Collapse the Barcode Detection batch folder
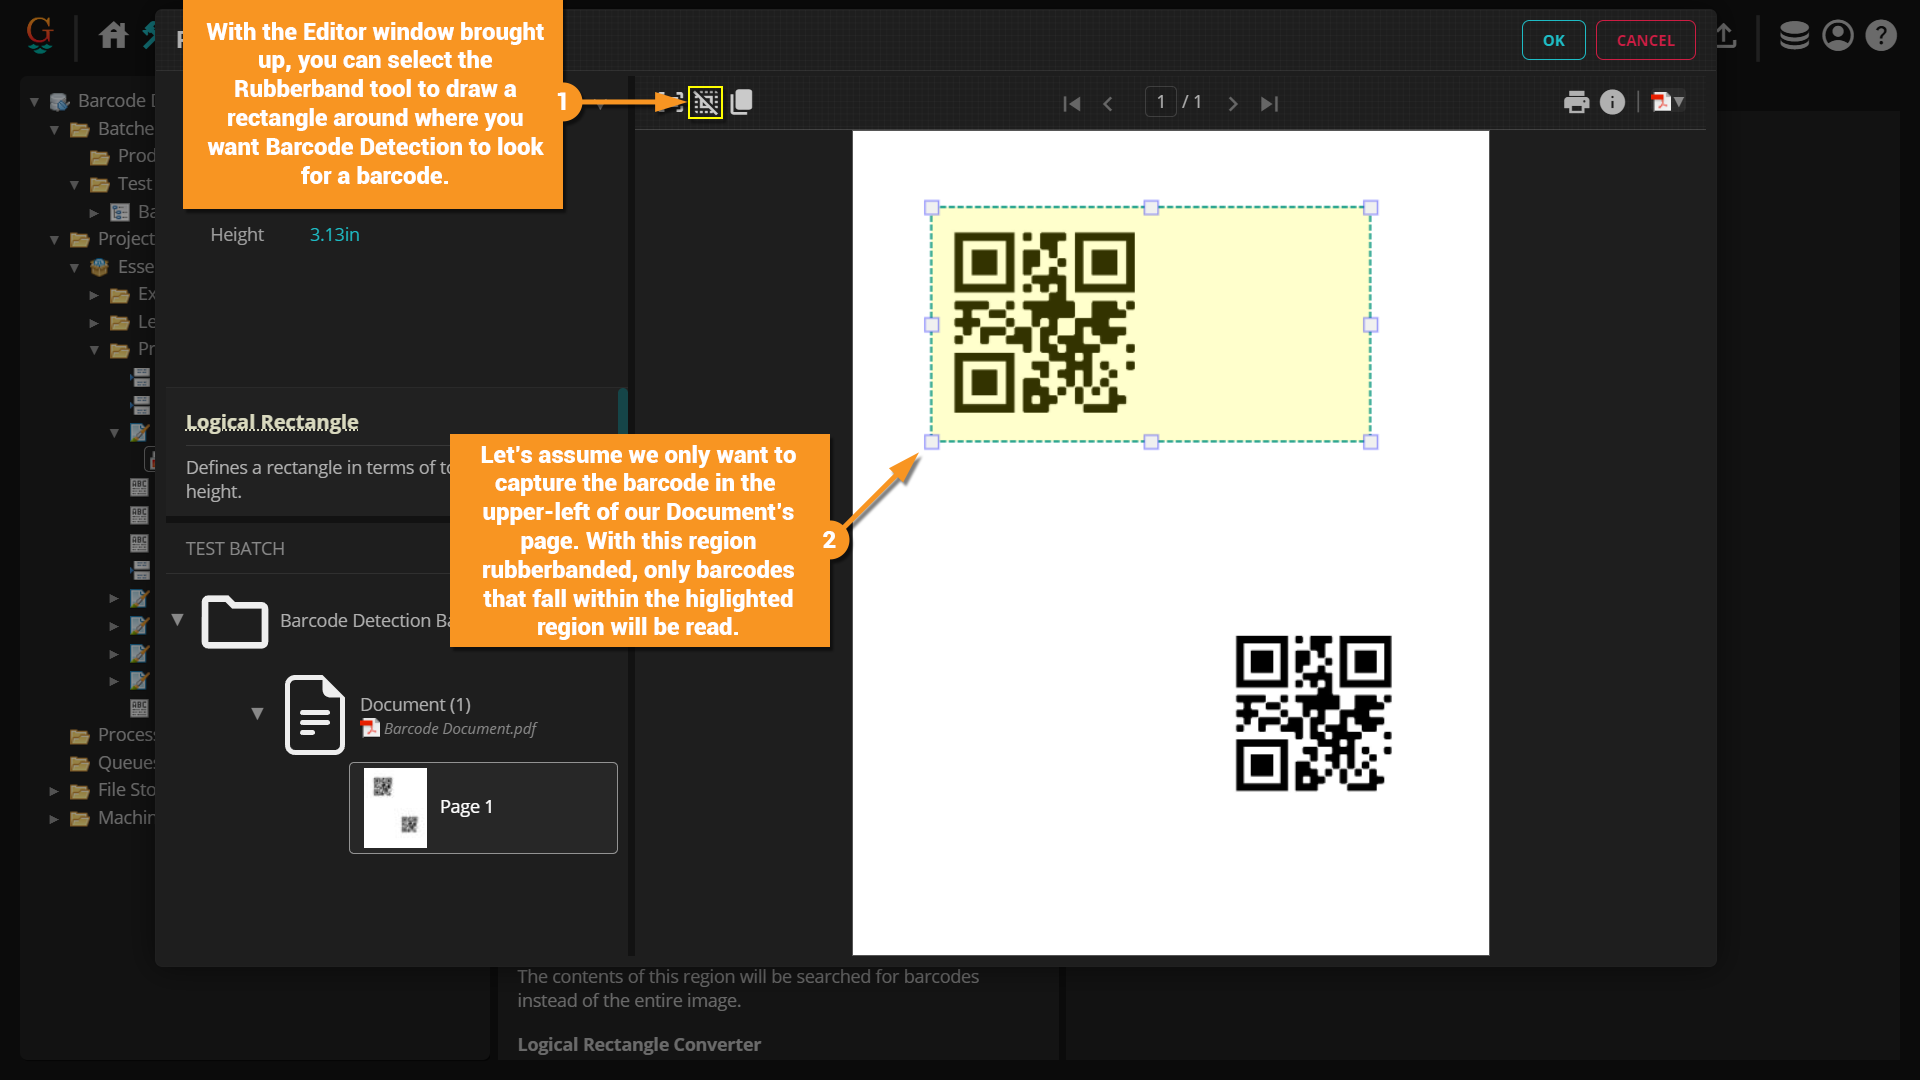The height and width of the screenshot is (1080, 1920). (x=178, y=620)
